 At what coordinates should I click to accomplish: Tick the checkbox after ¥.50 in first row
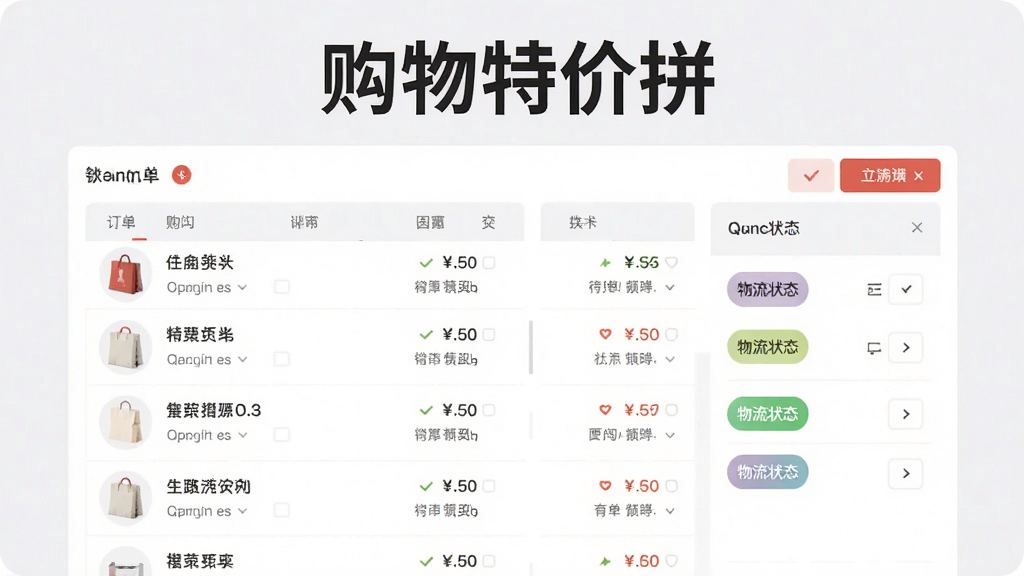(488, 263)
